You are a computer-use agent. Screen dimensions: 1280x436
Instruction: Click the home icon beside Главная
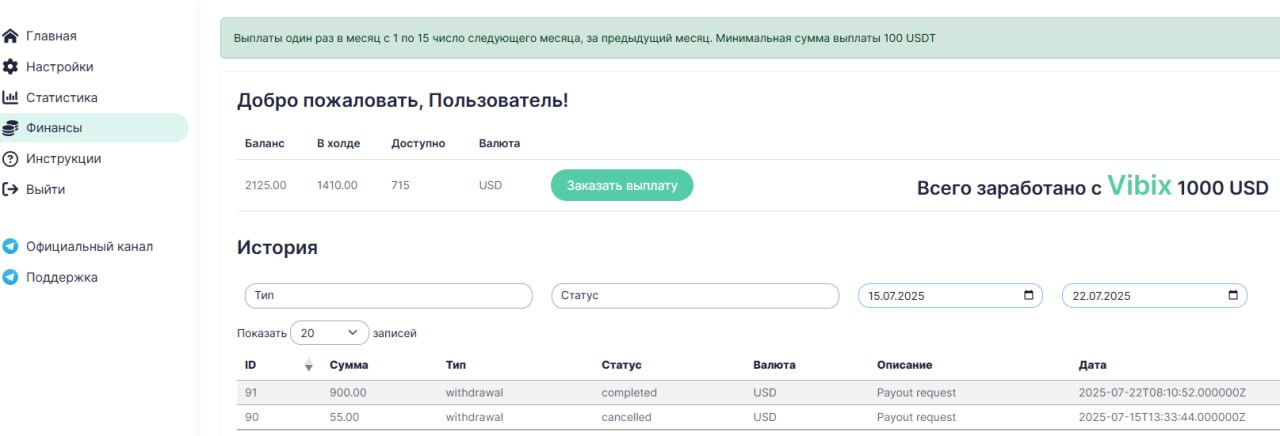pos(11,37)
